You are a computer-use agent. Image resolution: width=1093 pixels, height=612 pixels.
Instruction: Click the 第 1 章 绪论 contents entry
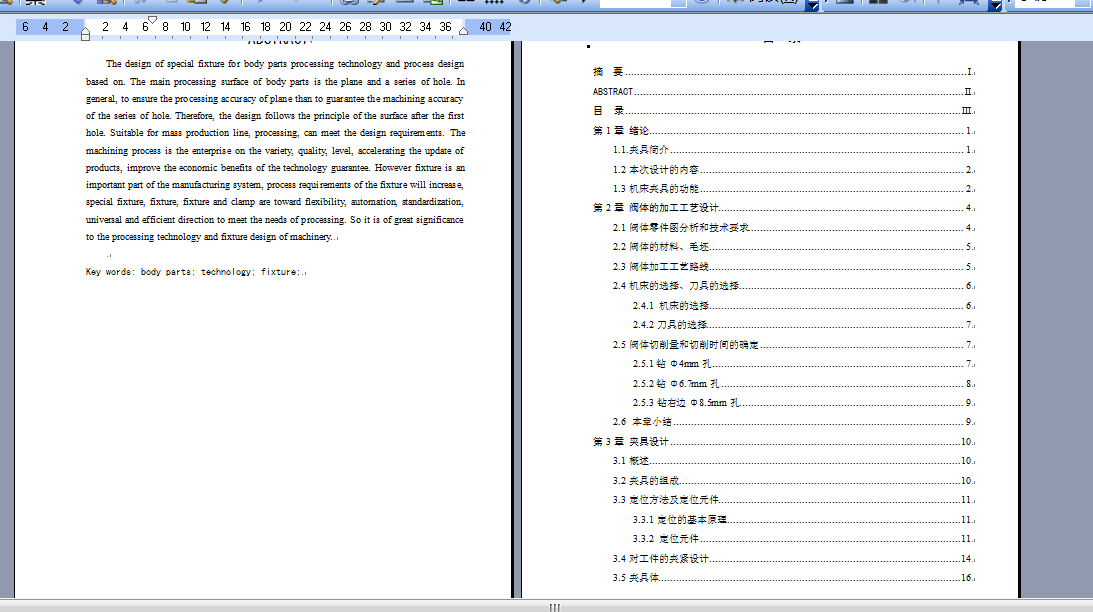click(x=784, y=130)
